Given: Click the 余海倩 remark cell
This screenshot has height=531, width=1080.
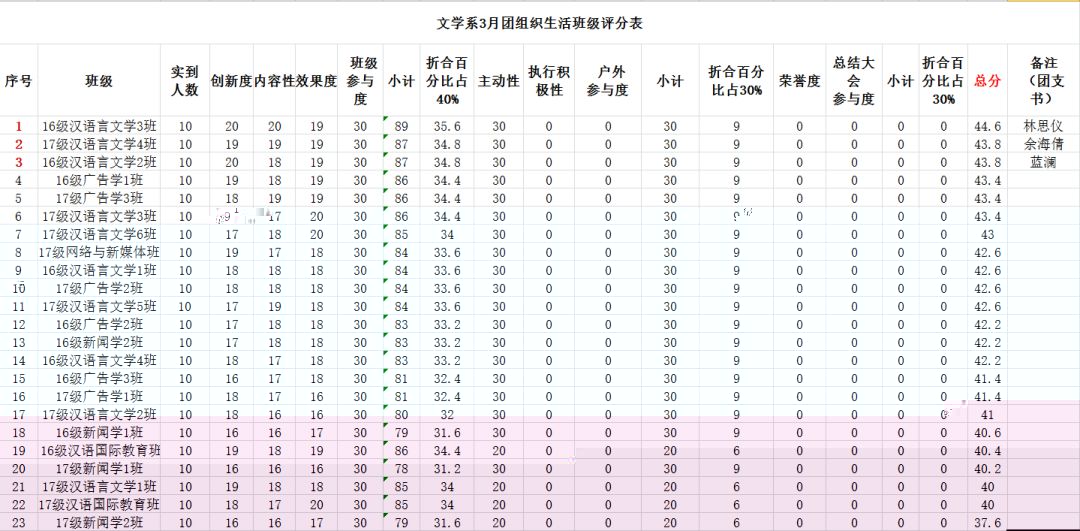Looking at the screenshot, I should point(1043,145).
